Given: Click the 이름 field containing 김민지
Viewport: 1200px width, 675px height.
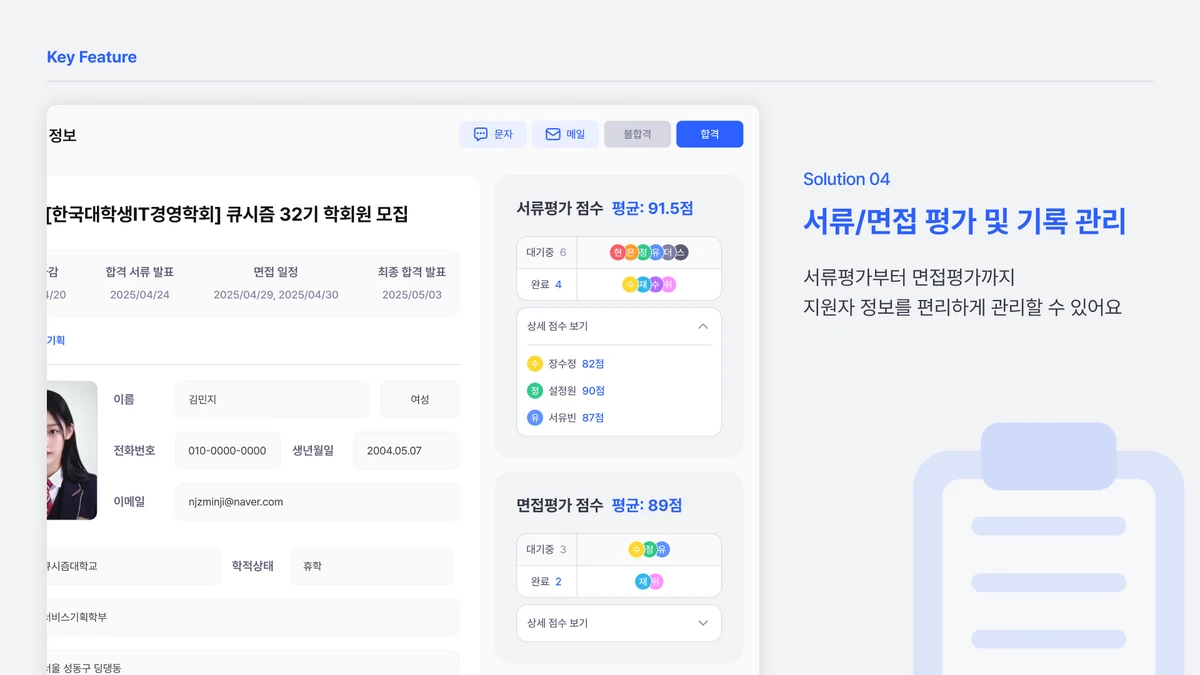Looking at the screenshot, I should point(272,400).
